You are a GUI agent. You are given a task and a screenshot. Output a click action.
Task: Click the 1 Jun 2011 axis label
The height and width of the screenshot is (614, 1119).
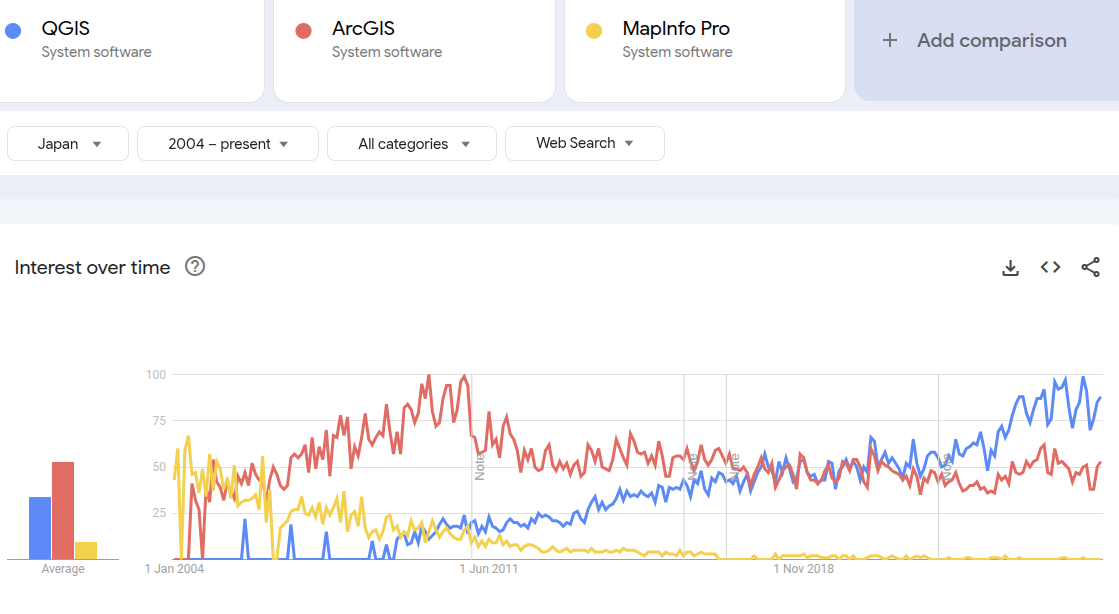487,568
